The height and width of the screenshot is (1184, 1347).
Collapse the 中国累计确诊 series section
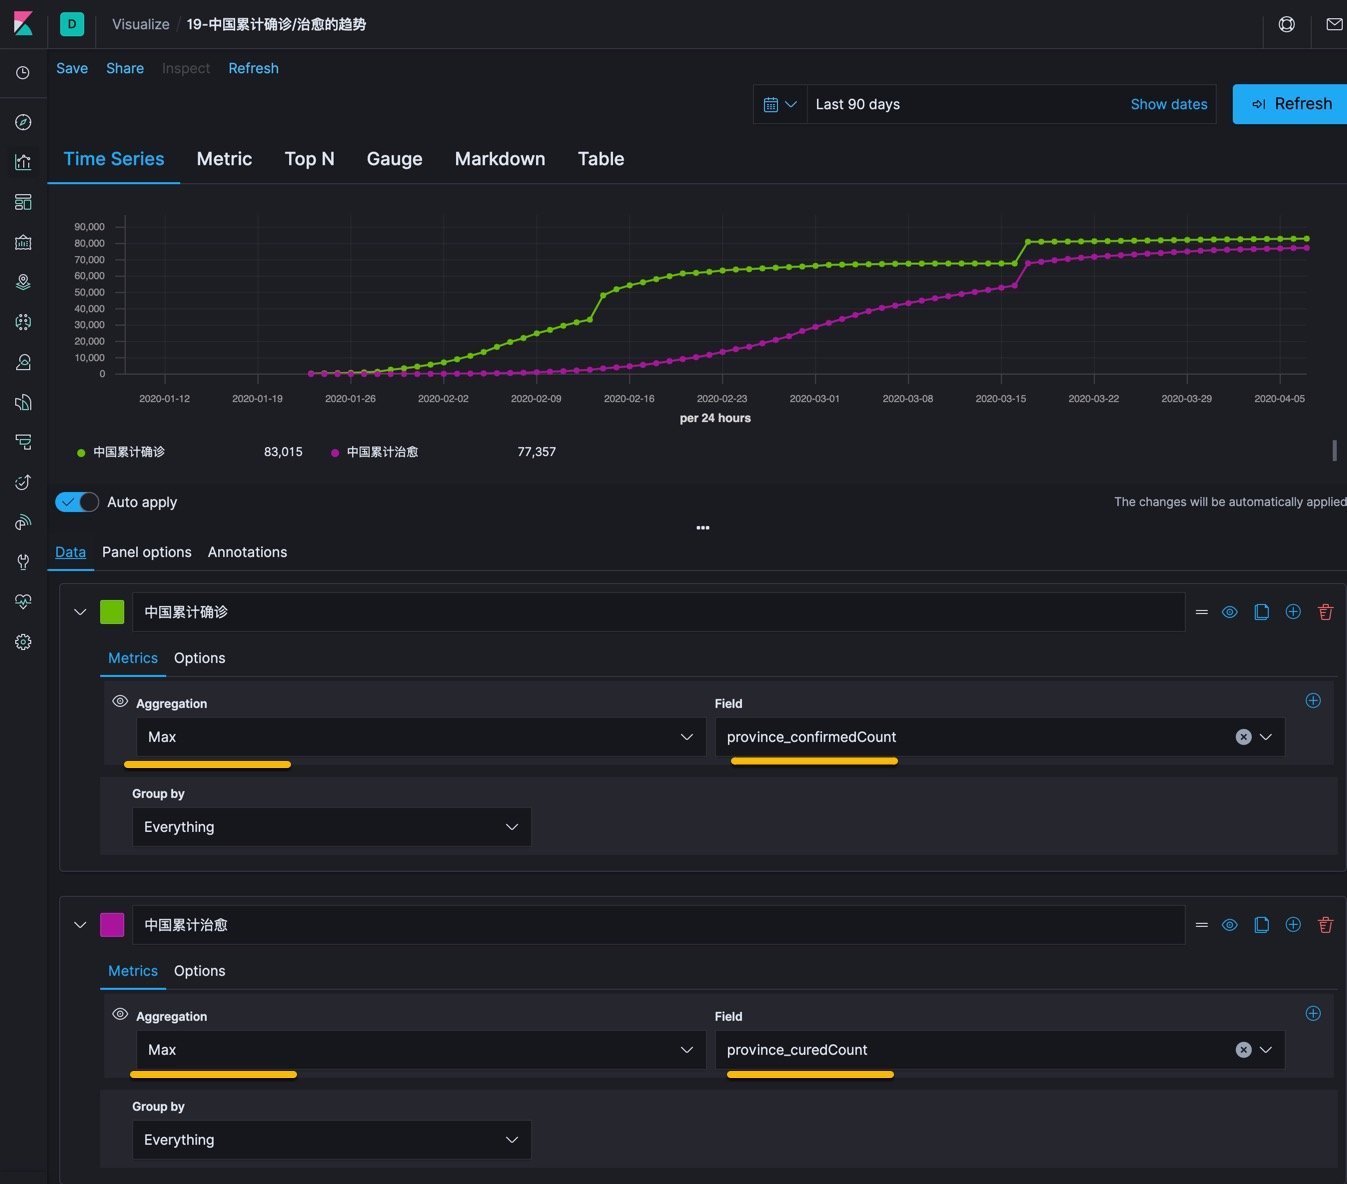point(80,612)
